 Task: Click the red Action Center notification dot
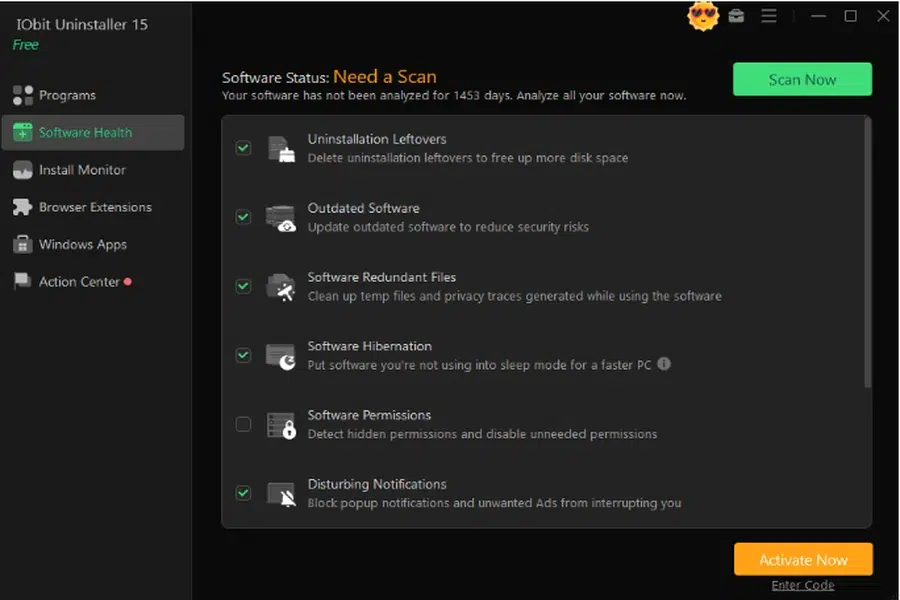click(127, 281)
